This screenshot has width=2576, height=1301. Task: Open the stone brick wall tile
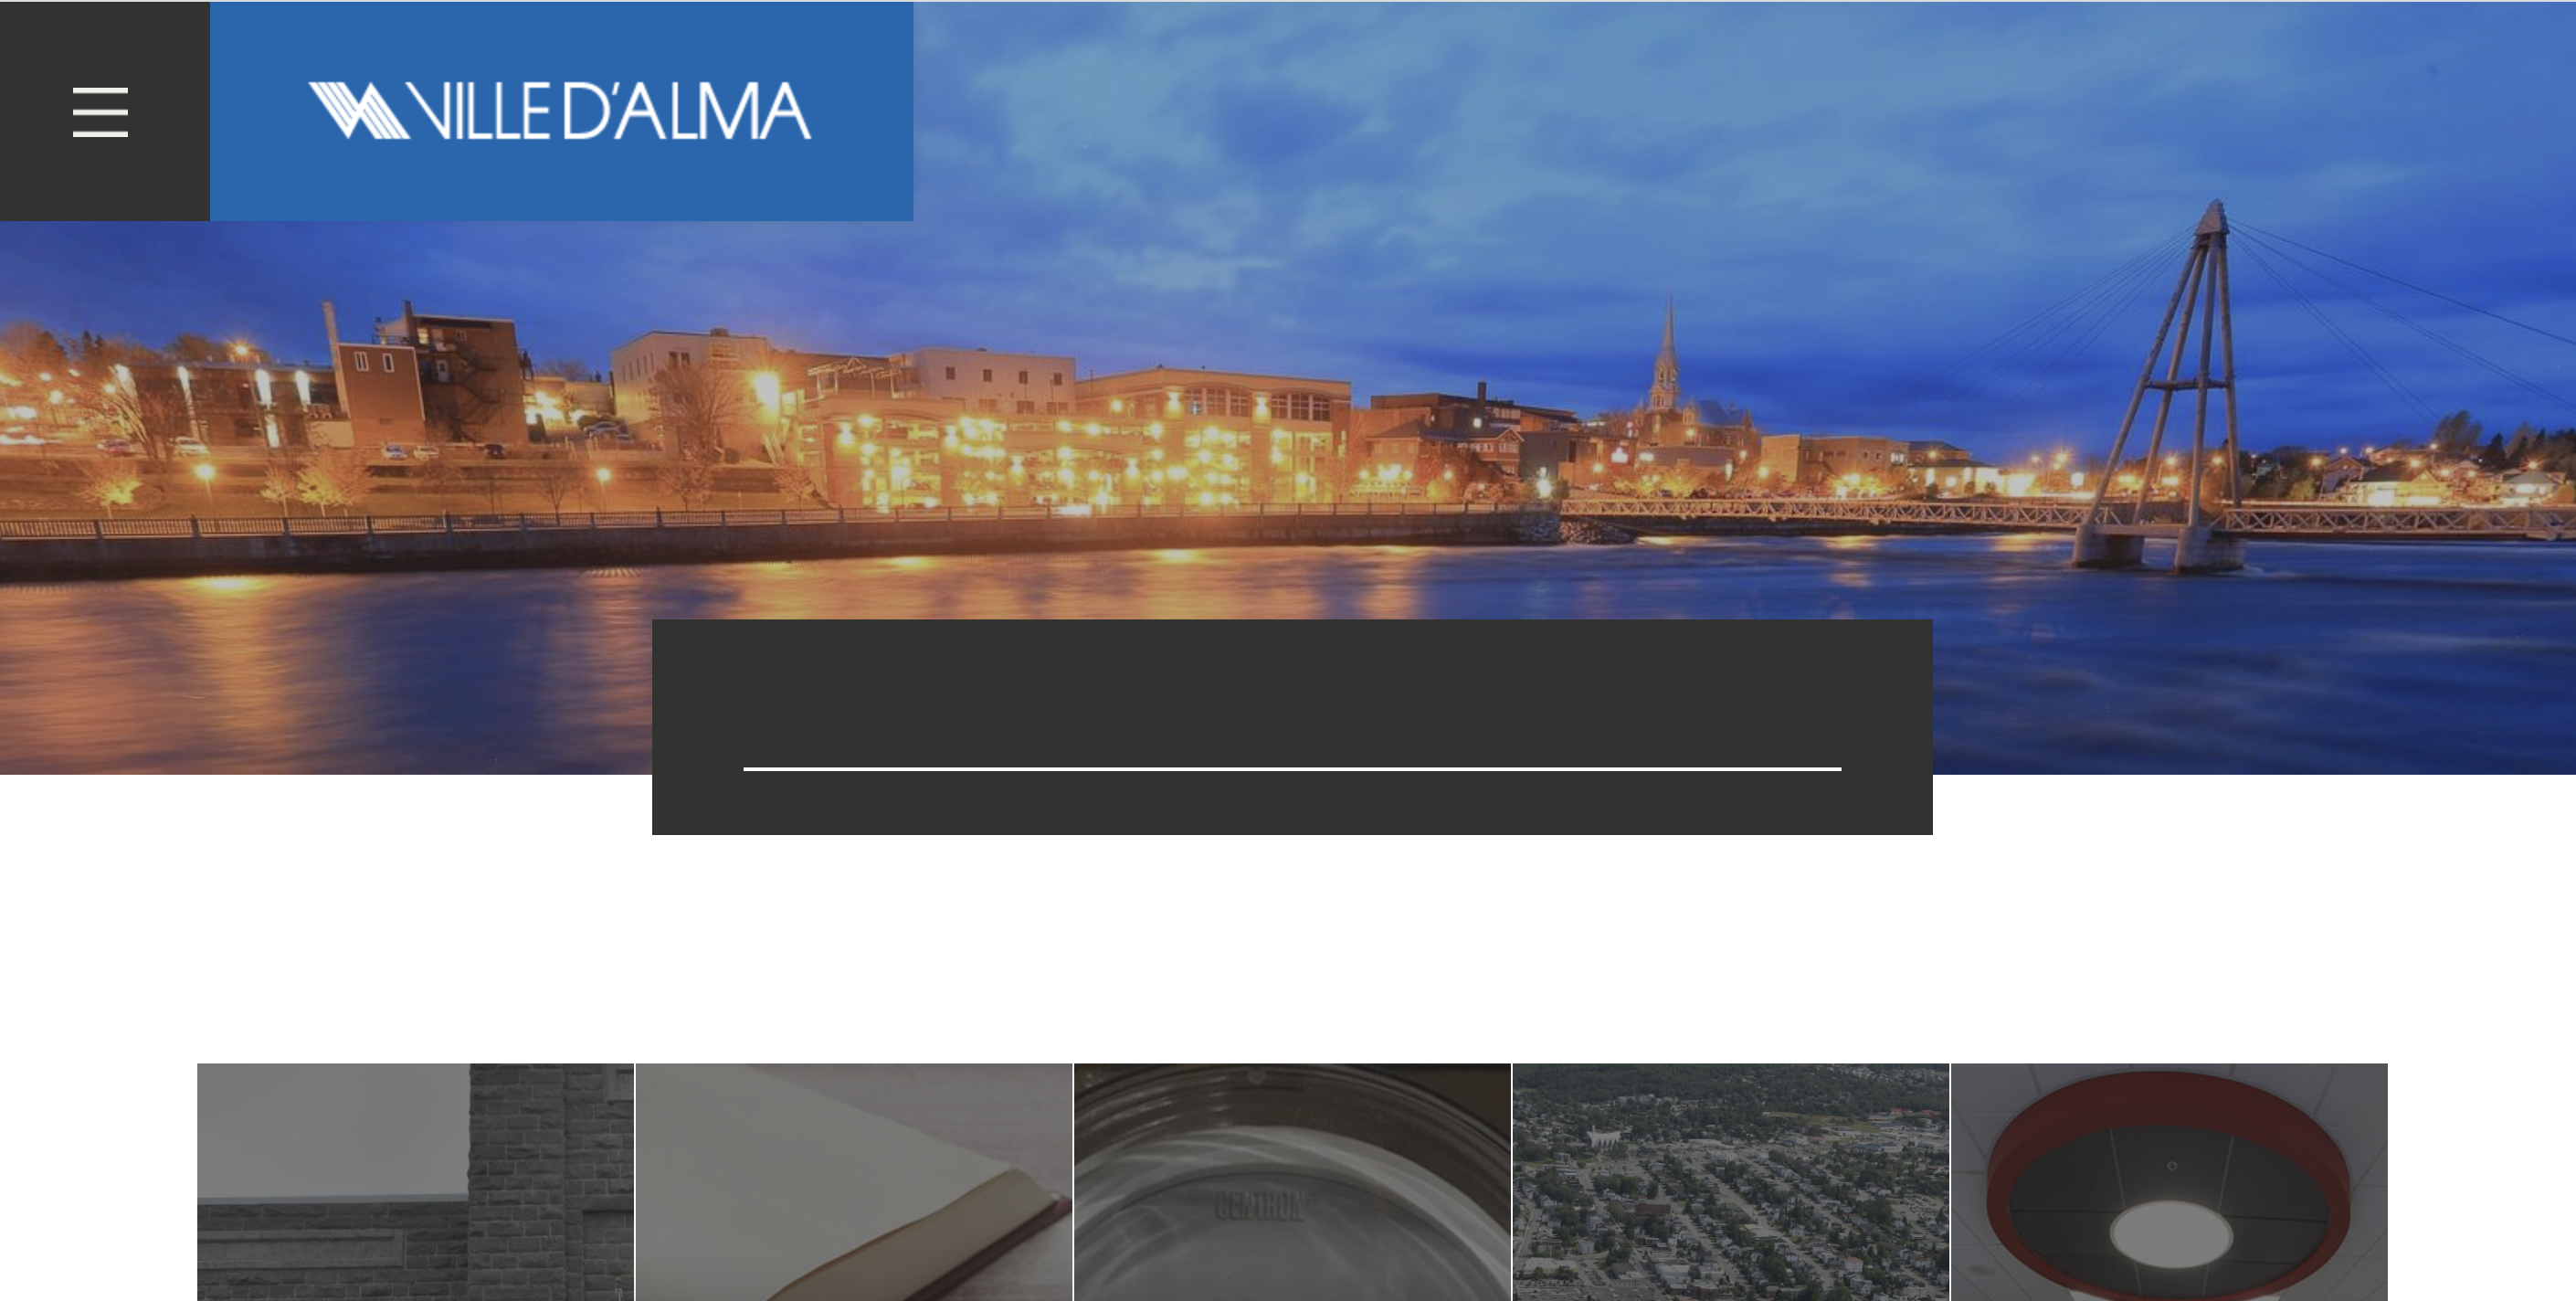[x=415, y=1182]
